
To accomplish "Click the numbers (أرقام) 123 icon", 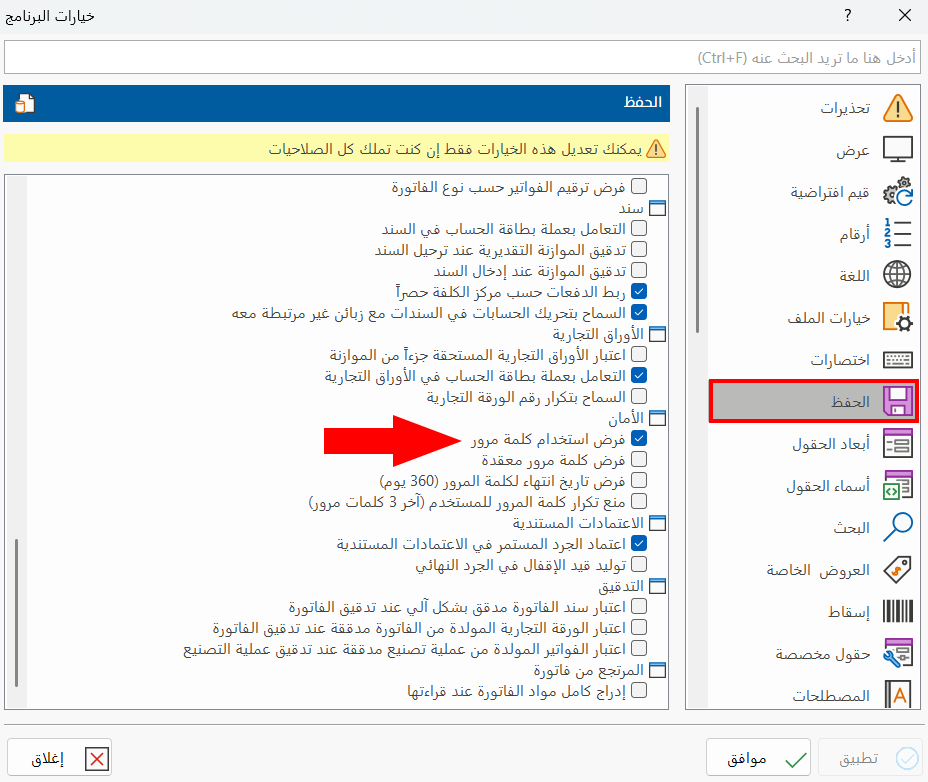I will click(897, 233).
